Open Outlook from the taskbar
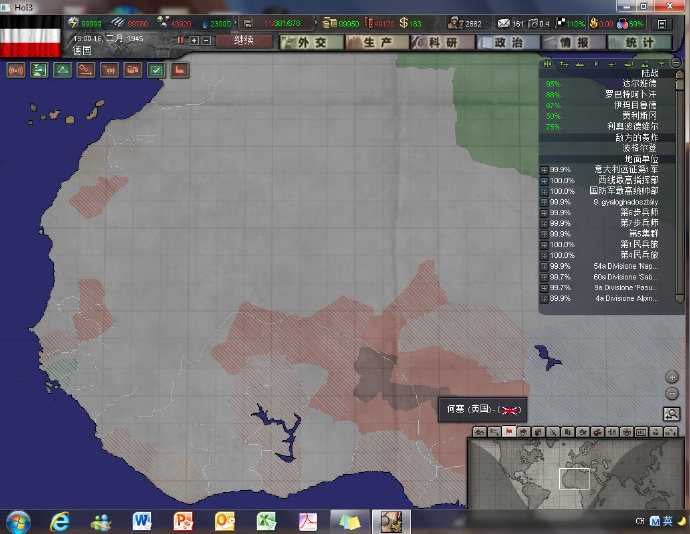Screen dimensions: 690x534 click(224, 522)
